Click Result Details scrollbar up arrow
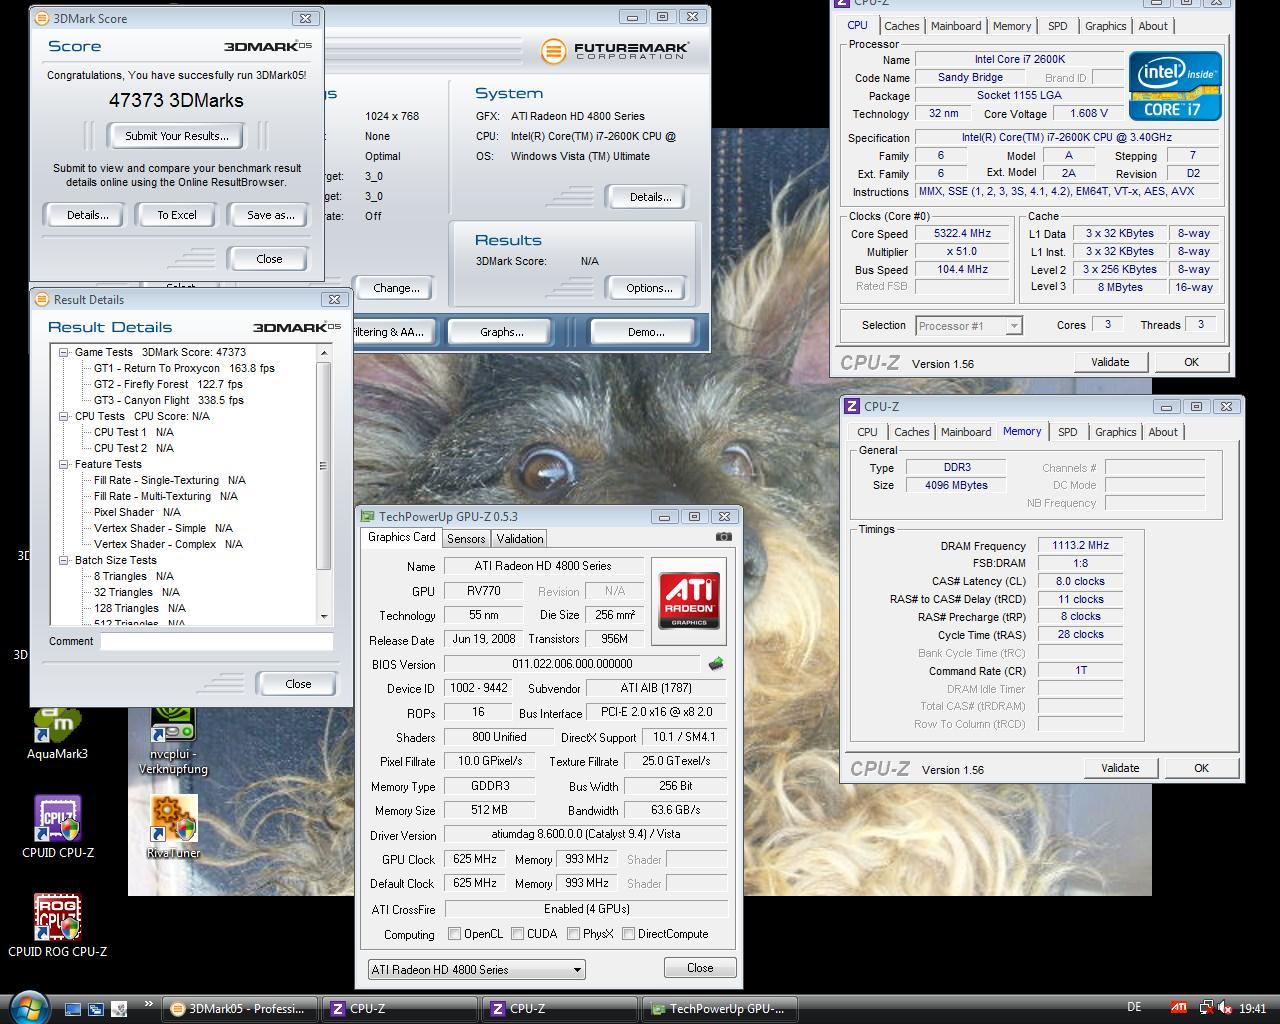This screenshot has width=1280, height=1024. [x=323, y=353]
